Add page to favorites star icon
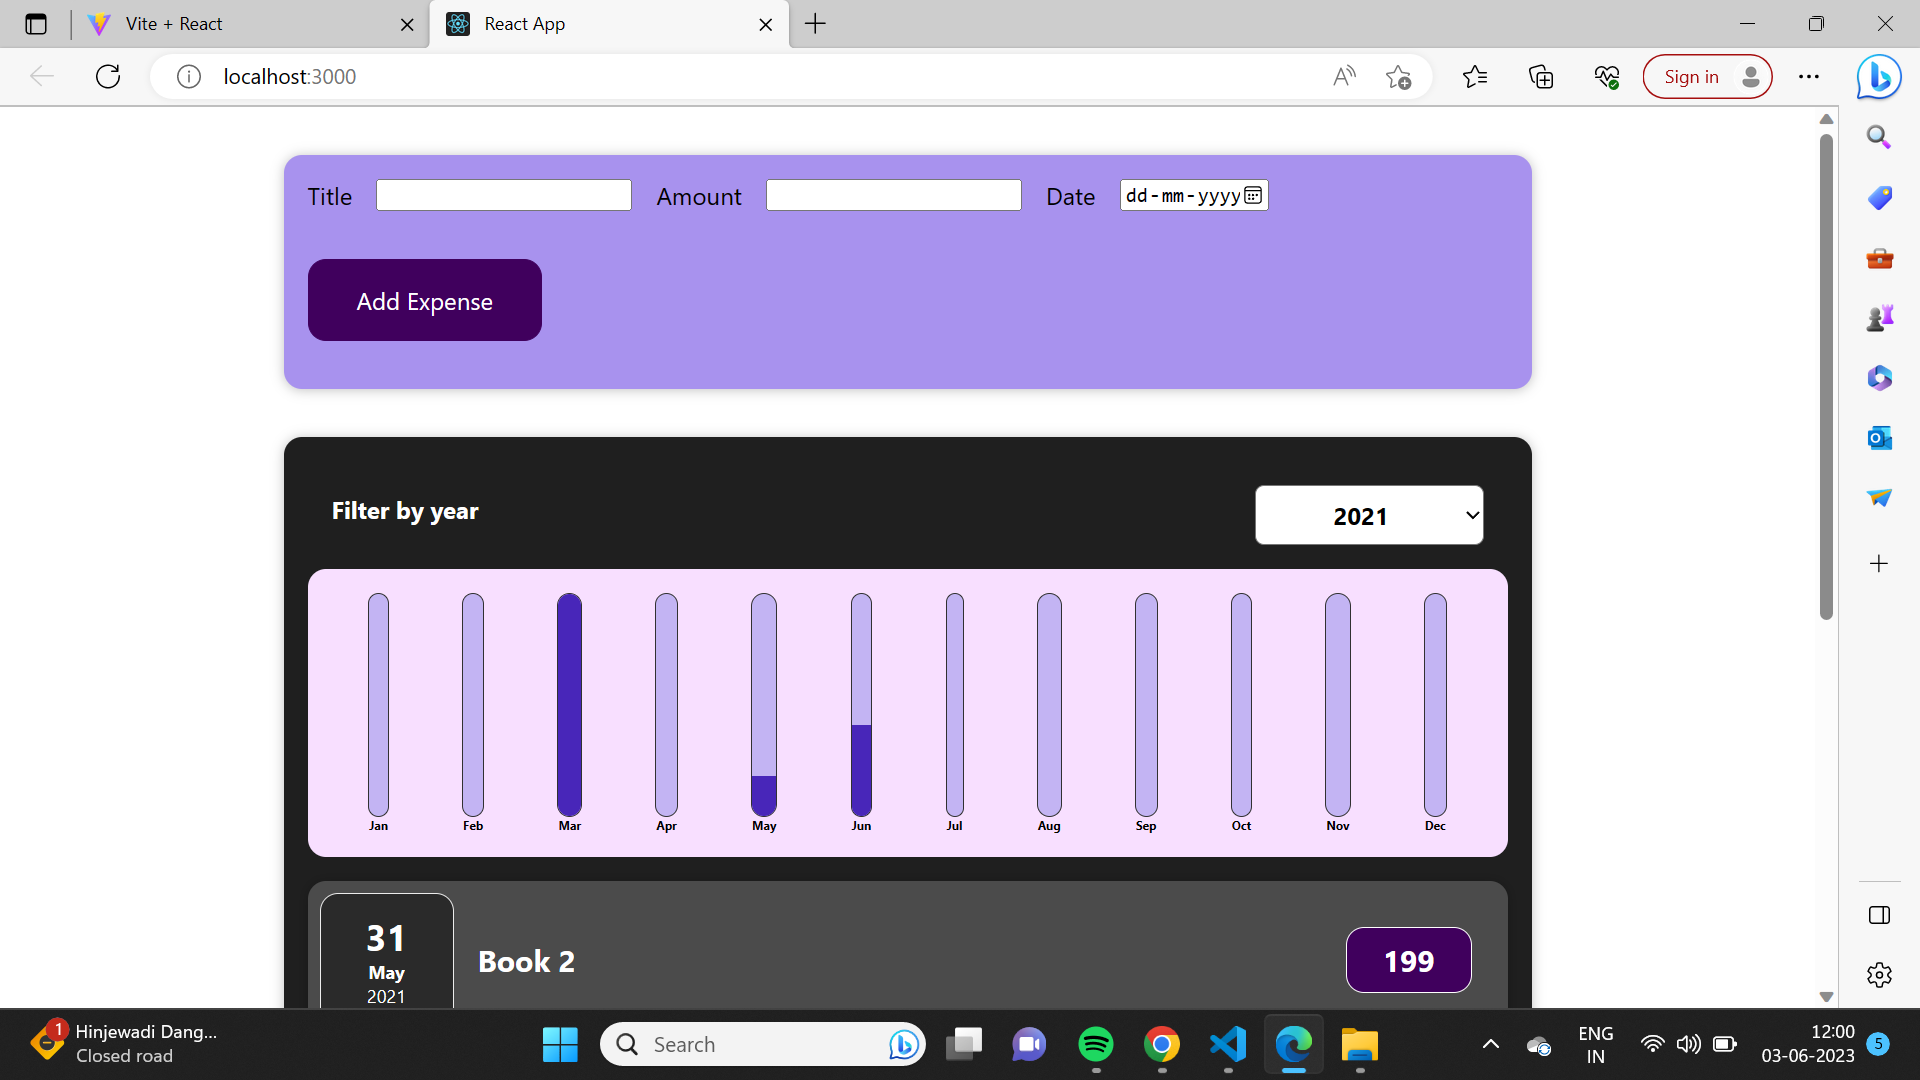Screen dimensions: 1920x1080 click(x=1398, y=77)
